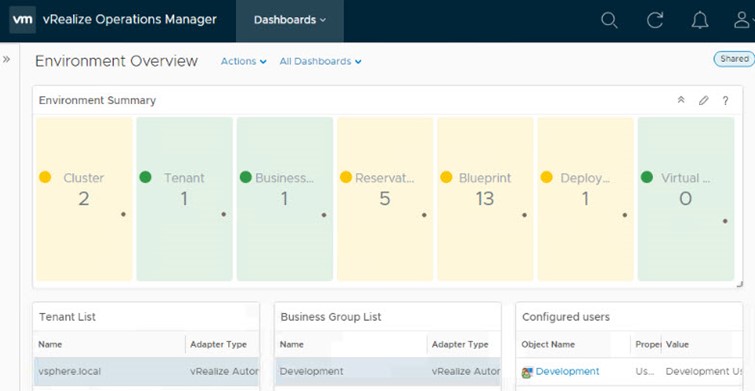Click the Shared badge

(734, 59)
